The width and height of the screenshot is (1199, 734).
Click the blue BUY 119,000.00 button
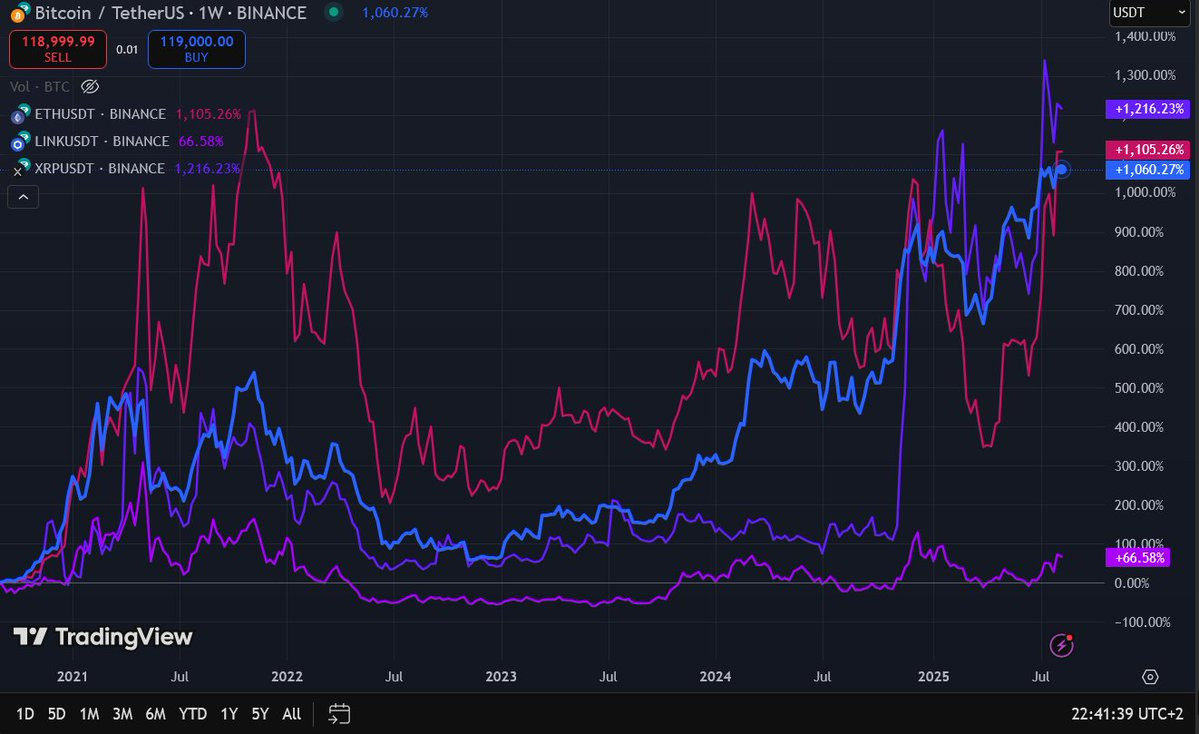click(x=197, y=49)
